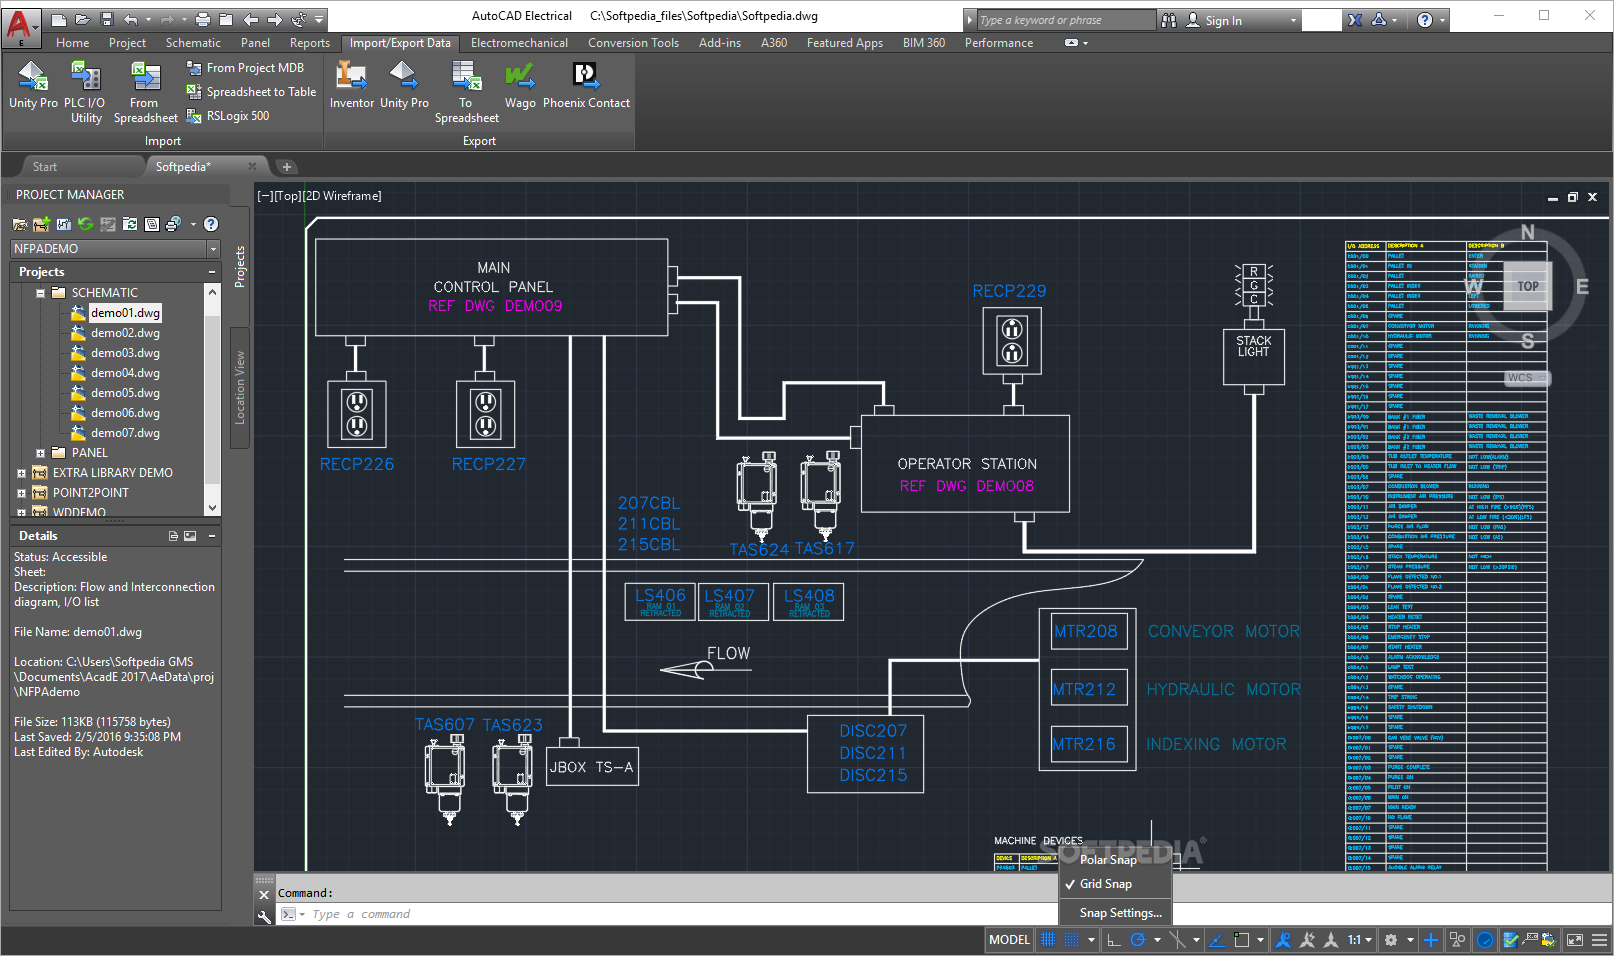
Task: Open the Home ribbon tab
Action: (x=73, y=43)
